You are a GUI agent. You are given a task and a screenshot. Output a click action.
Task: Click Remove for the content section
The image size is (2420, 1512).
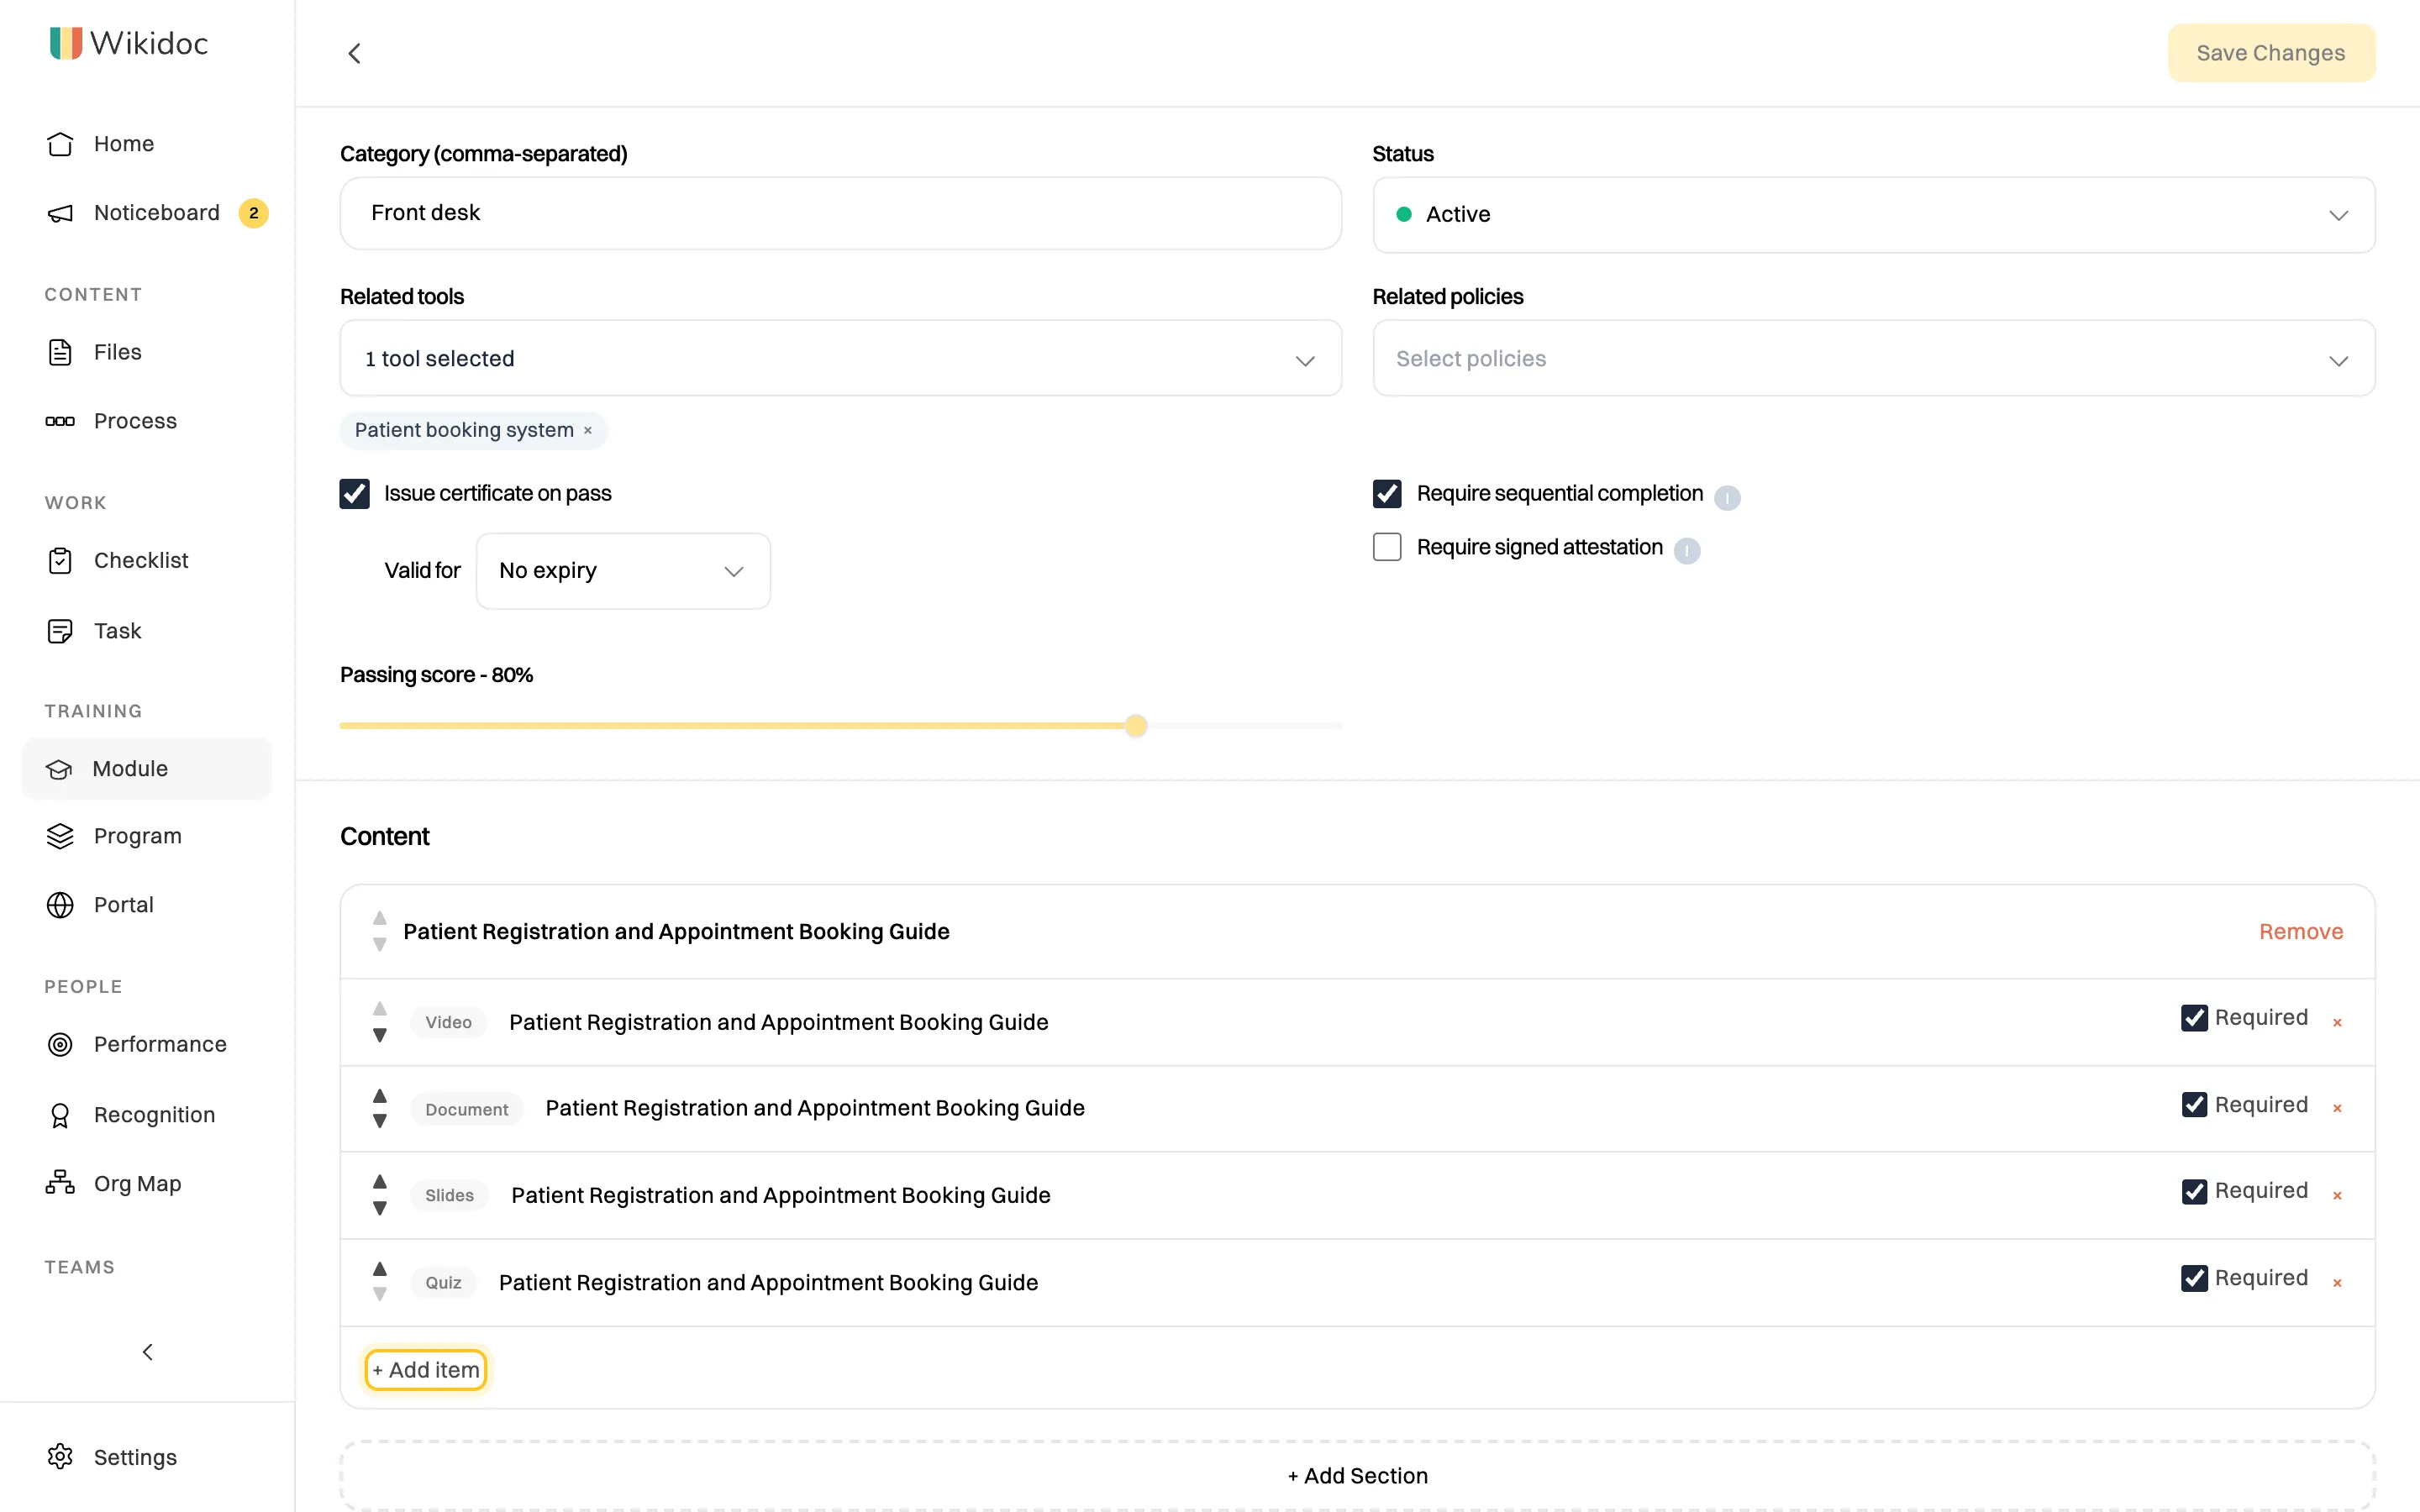pos(2301,932)
